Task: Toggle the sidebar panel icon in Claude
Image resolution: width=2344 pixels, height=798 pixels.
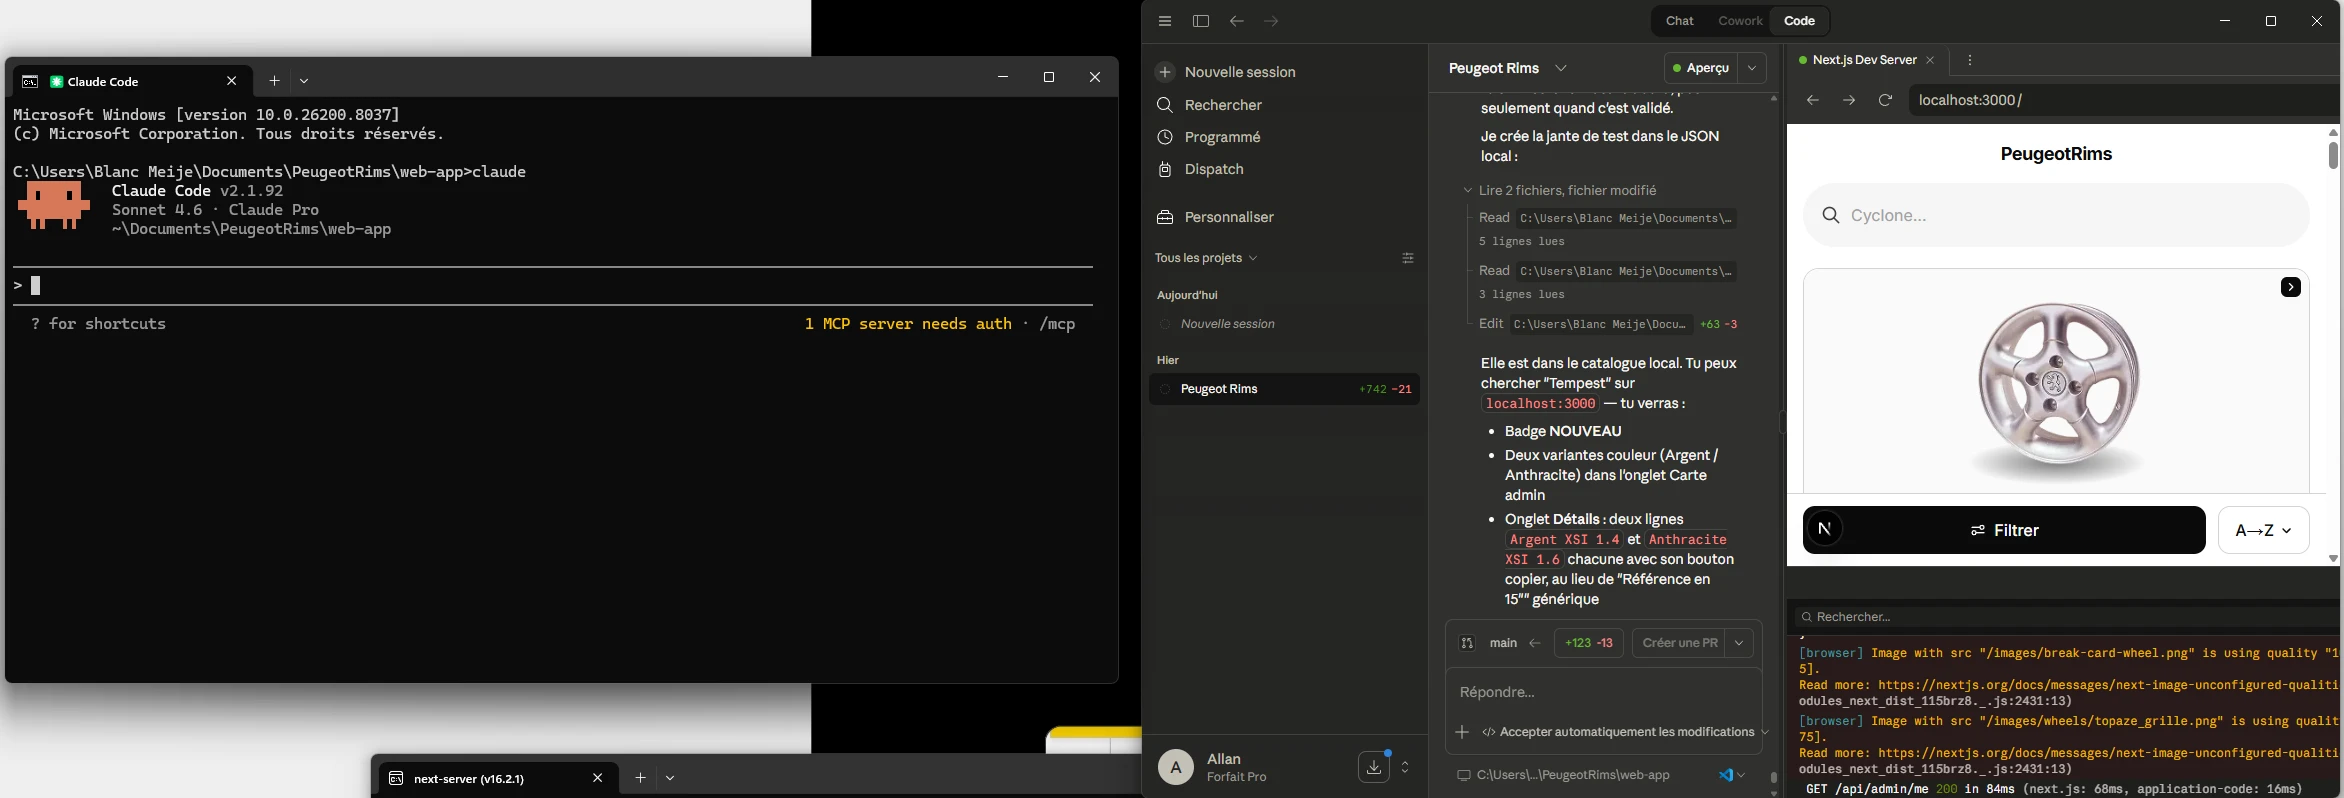Action: click(1201, 21)
